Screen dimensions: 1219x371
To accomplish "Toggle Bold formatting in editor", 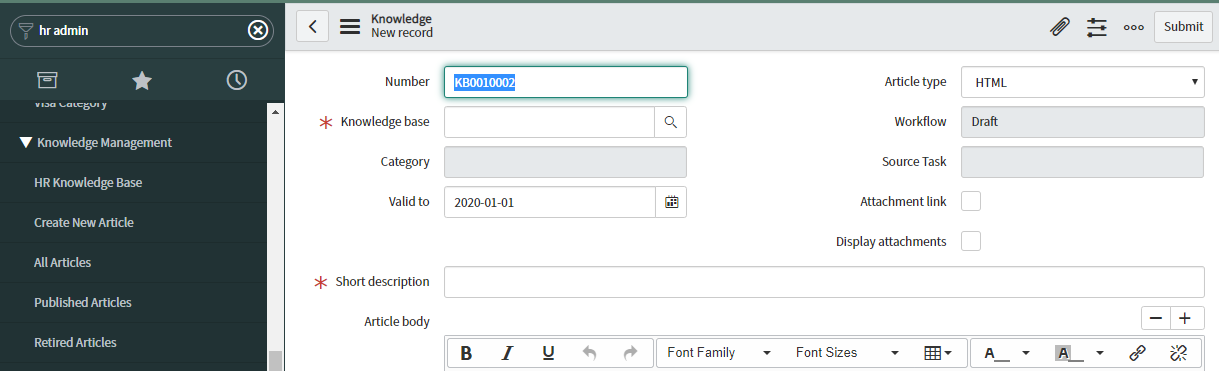I will (x=466, y=353).
